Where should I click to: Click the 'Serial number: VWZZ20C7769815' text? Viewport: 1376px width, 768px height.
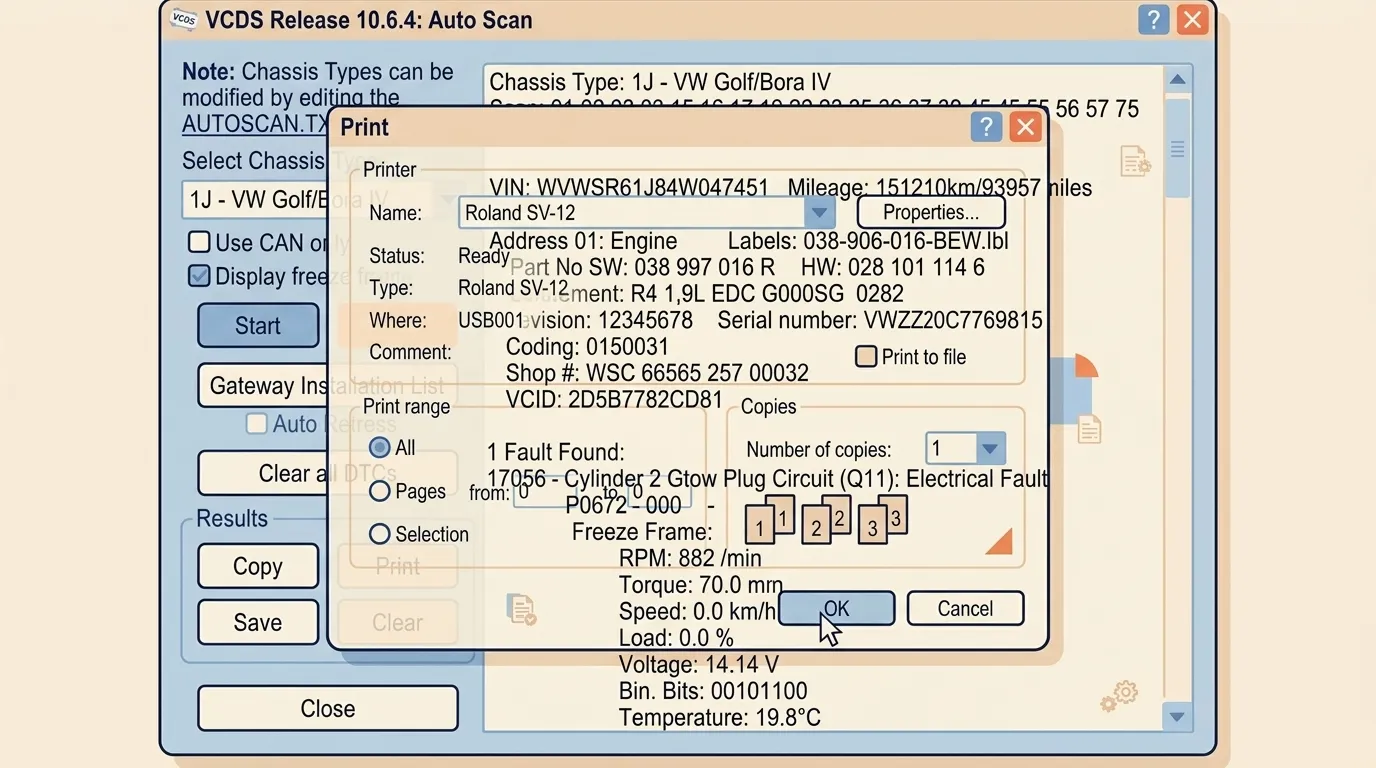[880, 320]
